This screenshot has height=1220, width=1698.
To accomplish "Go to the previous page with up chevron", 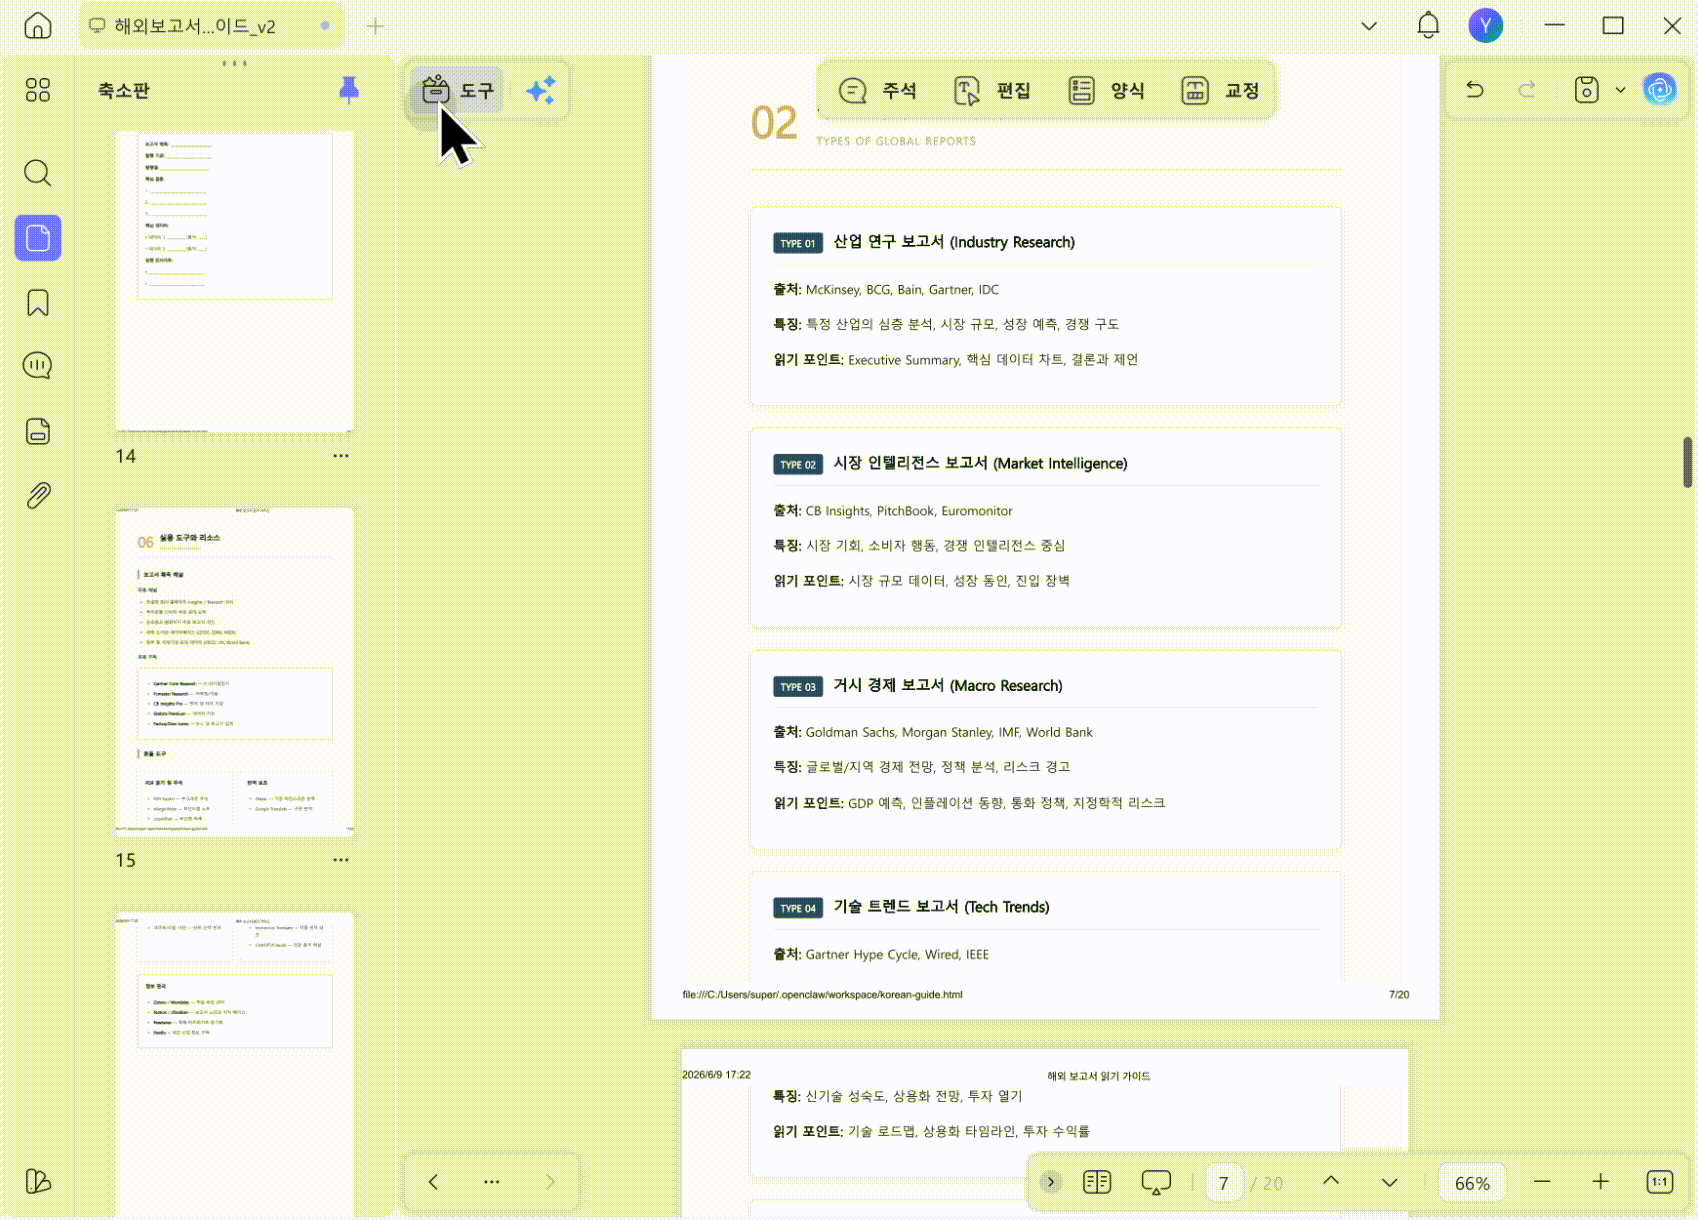I will [x=1331, y=1181].
